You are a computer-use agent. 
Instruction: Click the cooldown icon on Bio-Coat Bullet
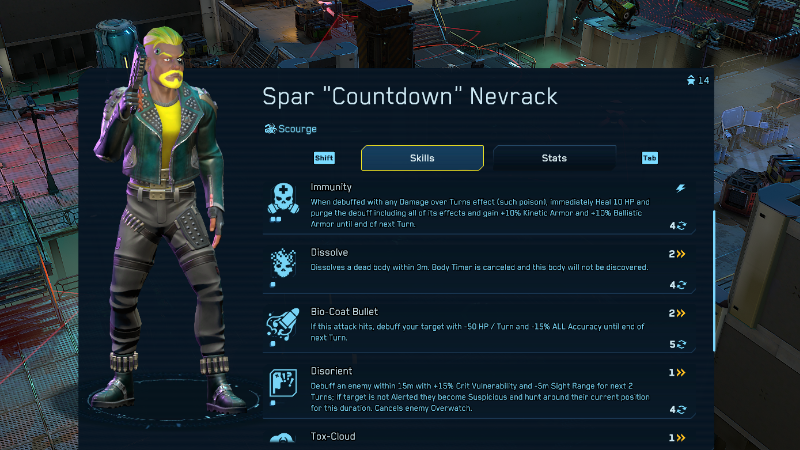(682, 344)
